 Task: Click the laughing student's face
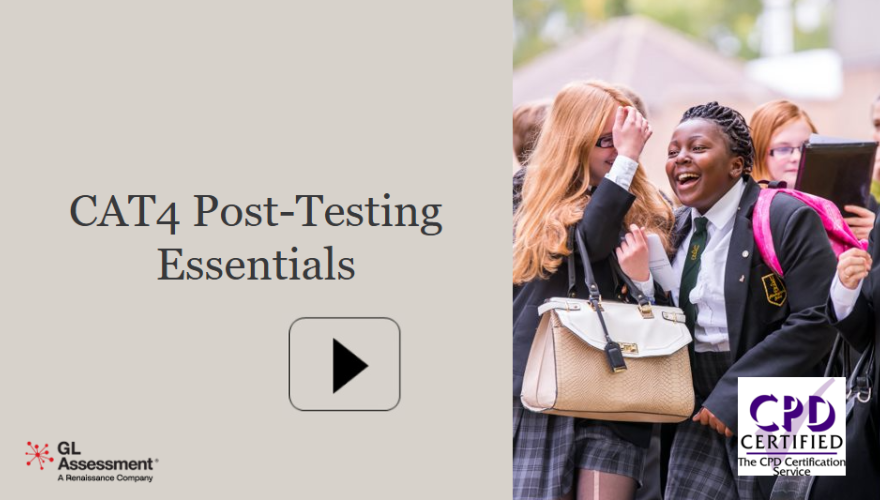click(696, 168)
